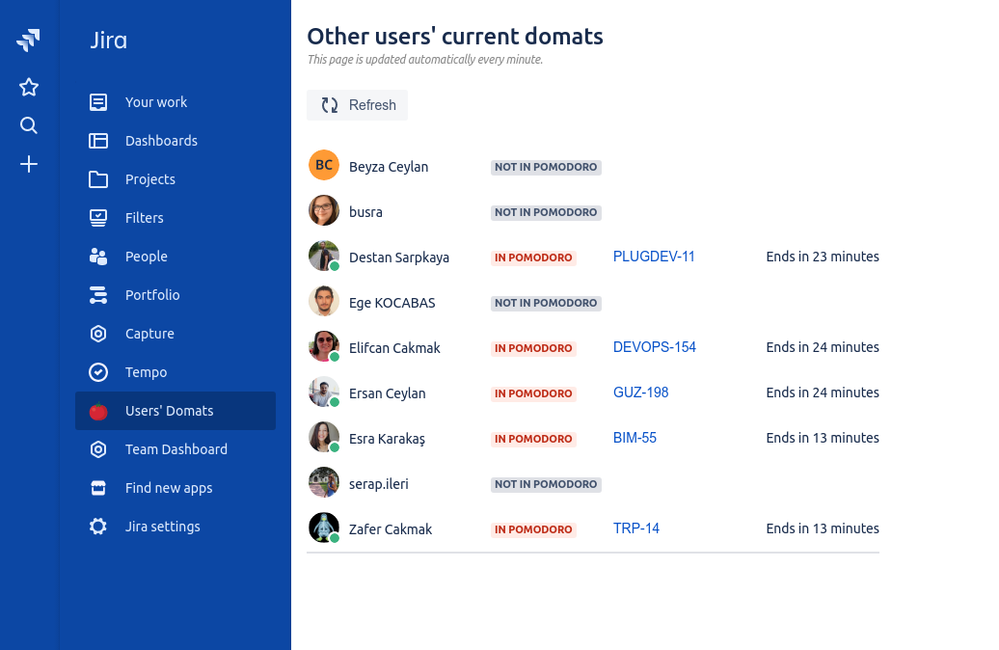Select Find new apps in sidebar
This screenshot has width=999, height=650.
[175, 488]
